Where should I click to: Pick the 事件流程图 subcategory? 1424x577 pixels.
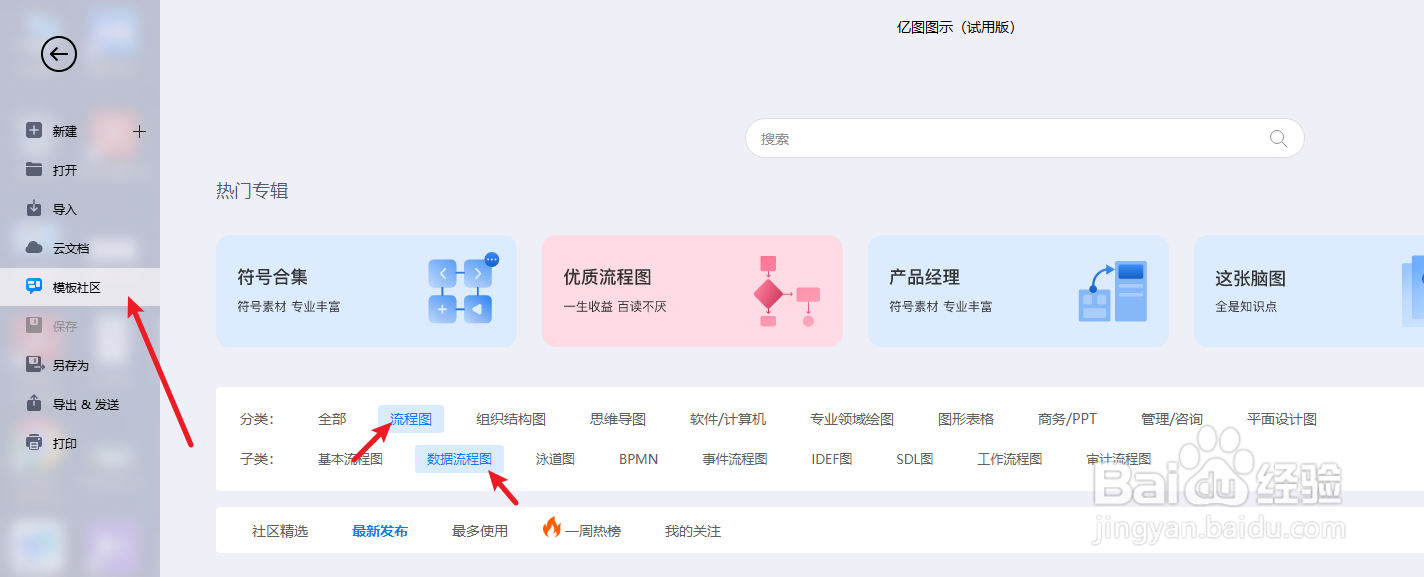pyautogui.click(x=735, y=459)
